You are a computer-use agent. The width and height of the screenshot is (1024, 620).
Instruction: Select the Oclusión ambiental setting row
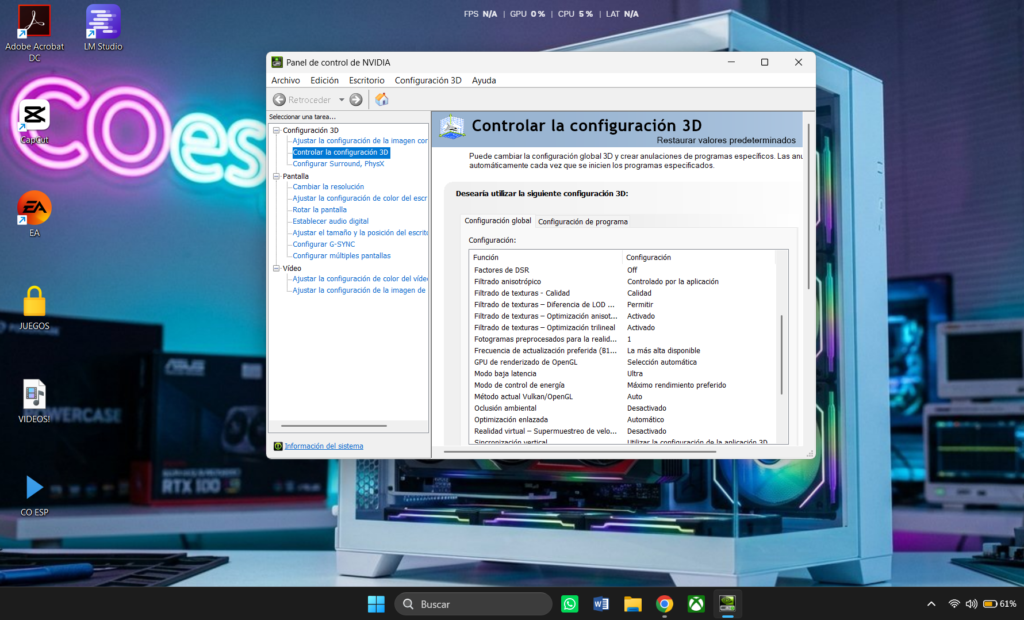[x=622, y=408]
